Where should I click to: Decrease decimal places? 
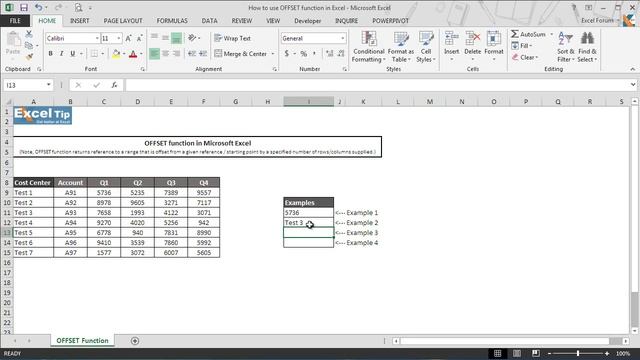pos(341,53)
